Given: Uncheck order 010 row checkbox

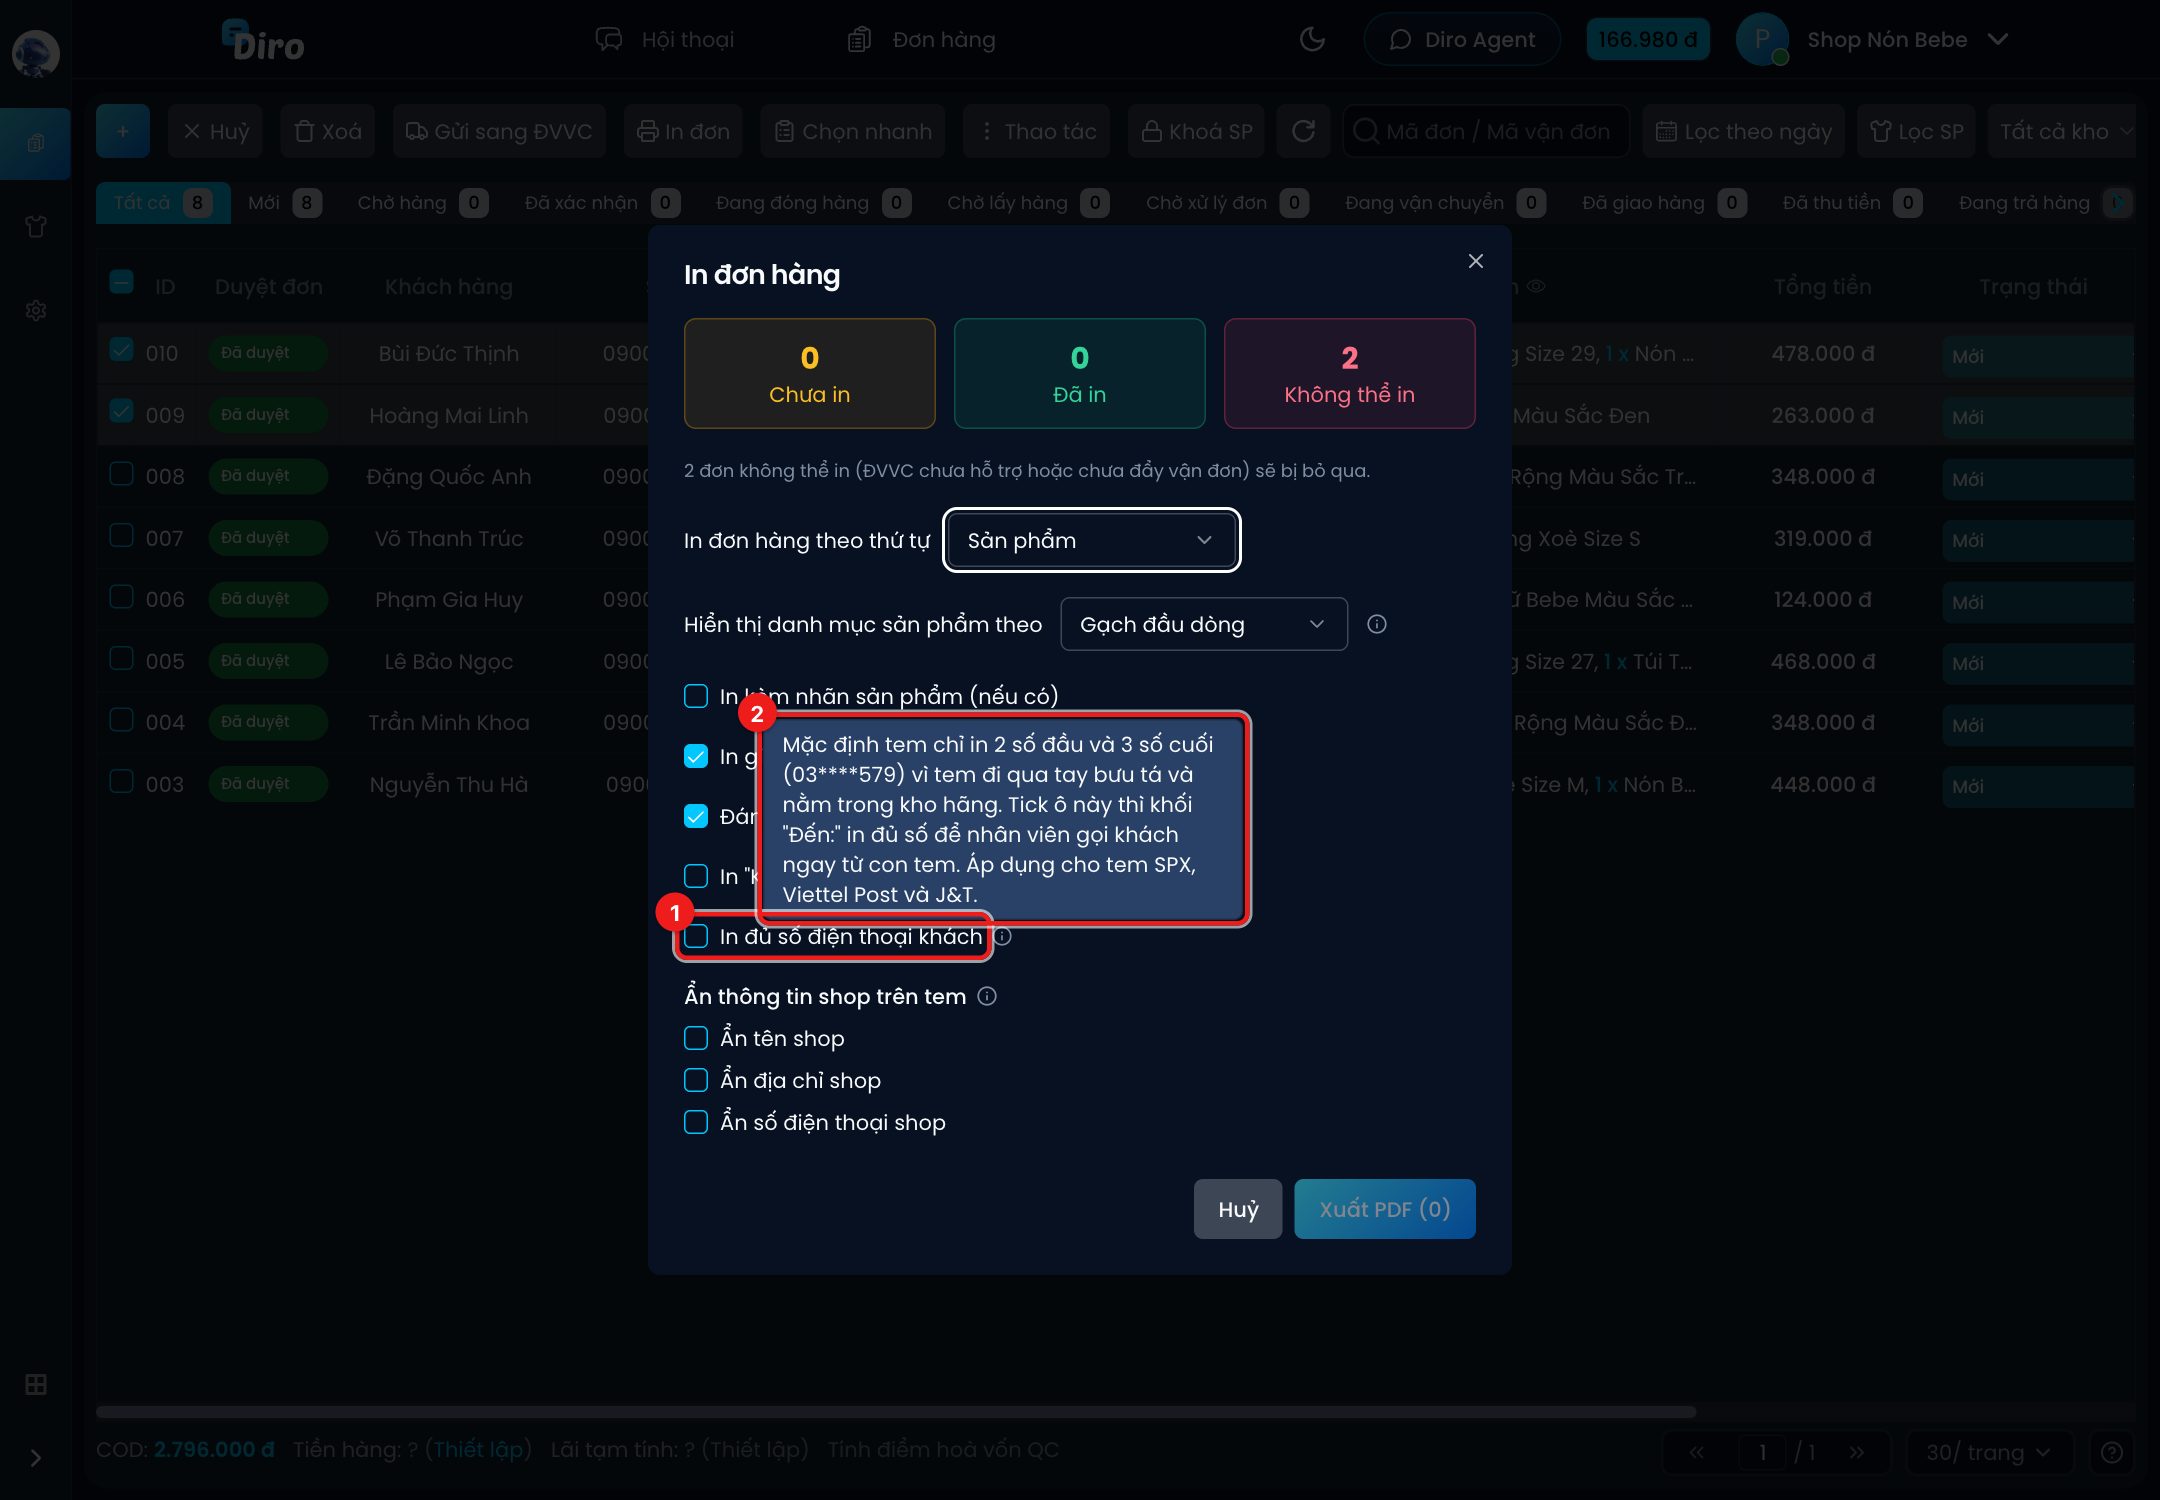Looking at the screenshot, I should [121, 350].
